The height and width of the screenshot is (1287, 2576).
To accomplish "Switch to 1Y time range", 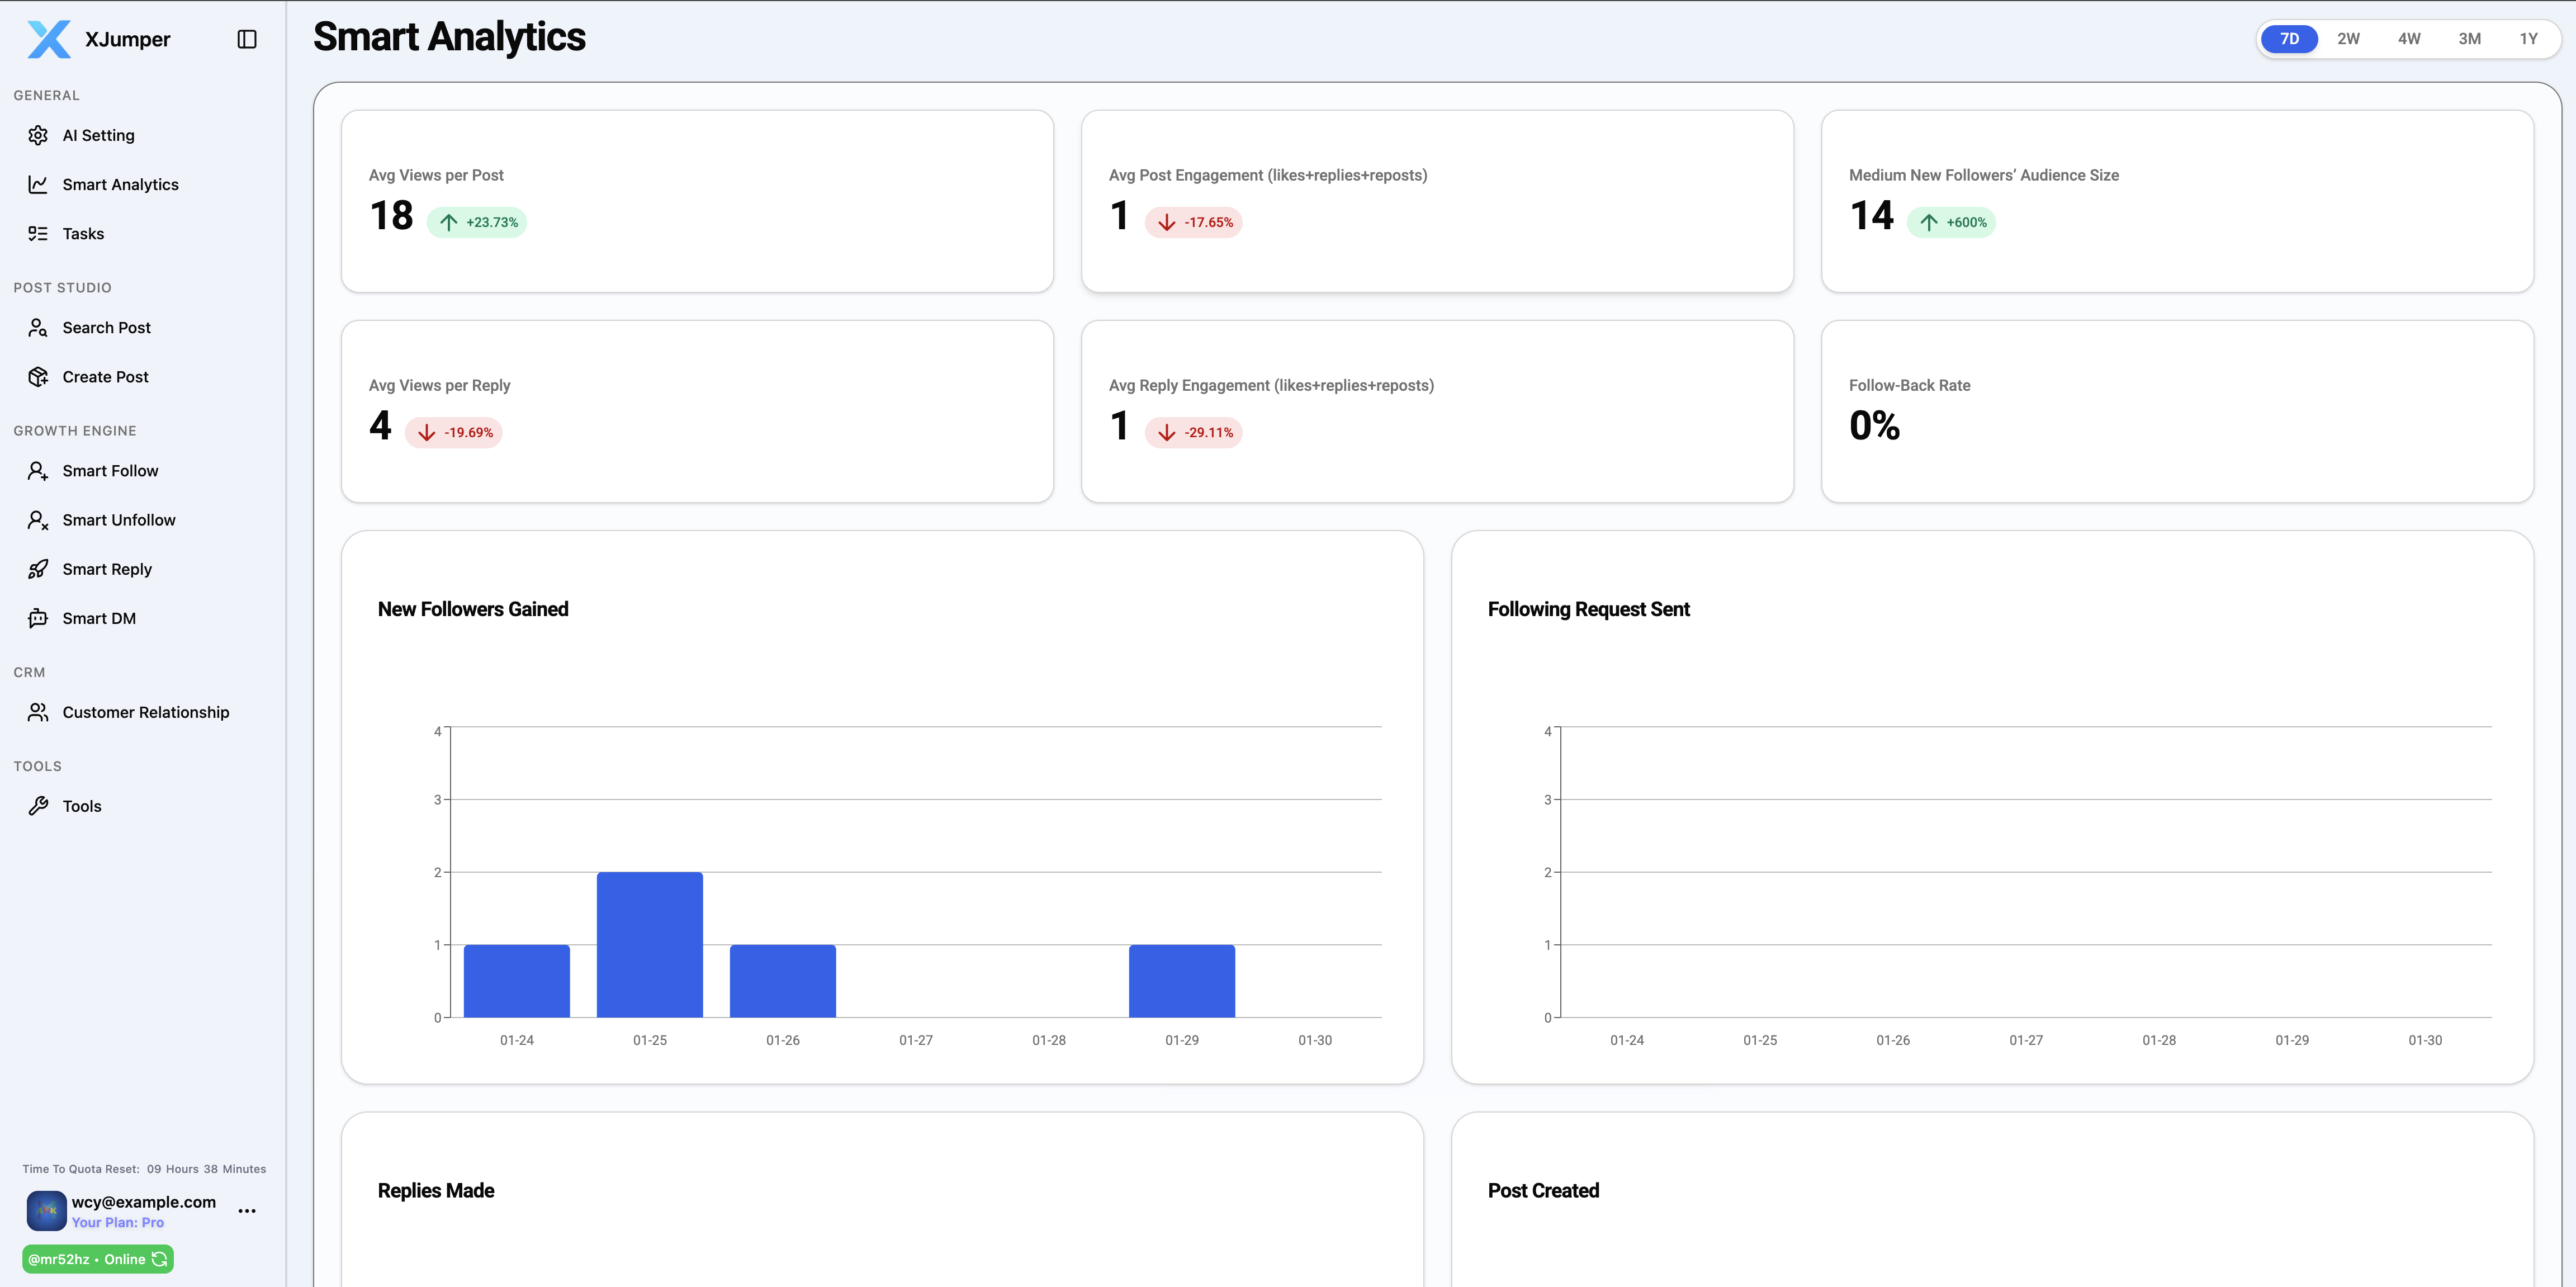I will pos(2528,39).
